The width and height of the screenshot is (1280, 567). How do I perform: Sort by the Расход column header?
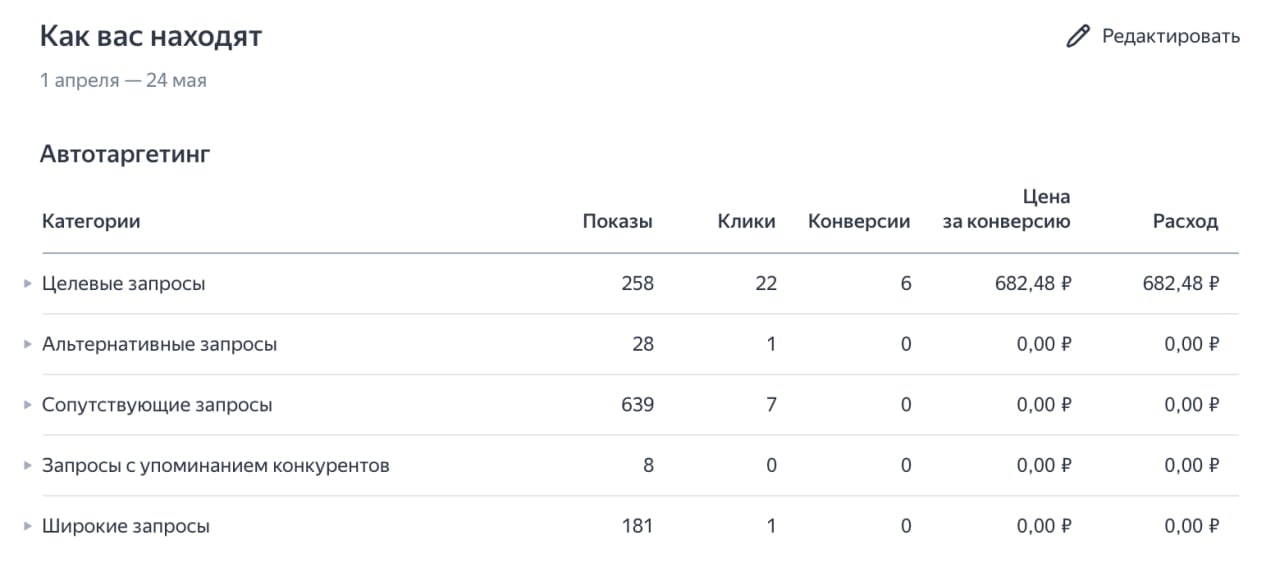pyautogui.click(x=1186, y=222)
